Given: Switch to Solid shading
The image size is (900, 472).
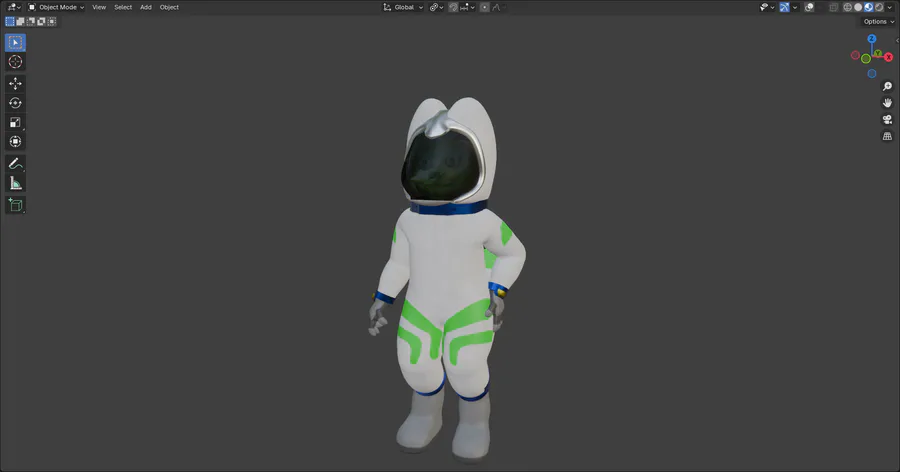Looking at the screenshot, I should click(x=858, y=7).
